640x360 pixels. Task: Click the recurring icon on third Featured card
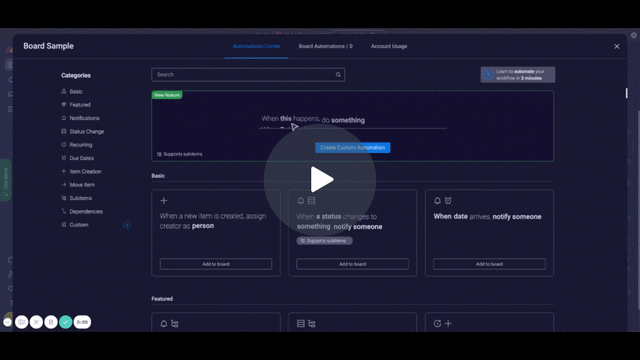point(438,324)
